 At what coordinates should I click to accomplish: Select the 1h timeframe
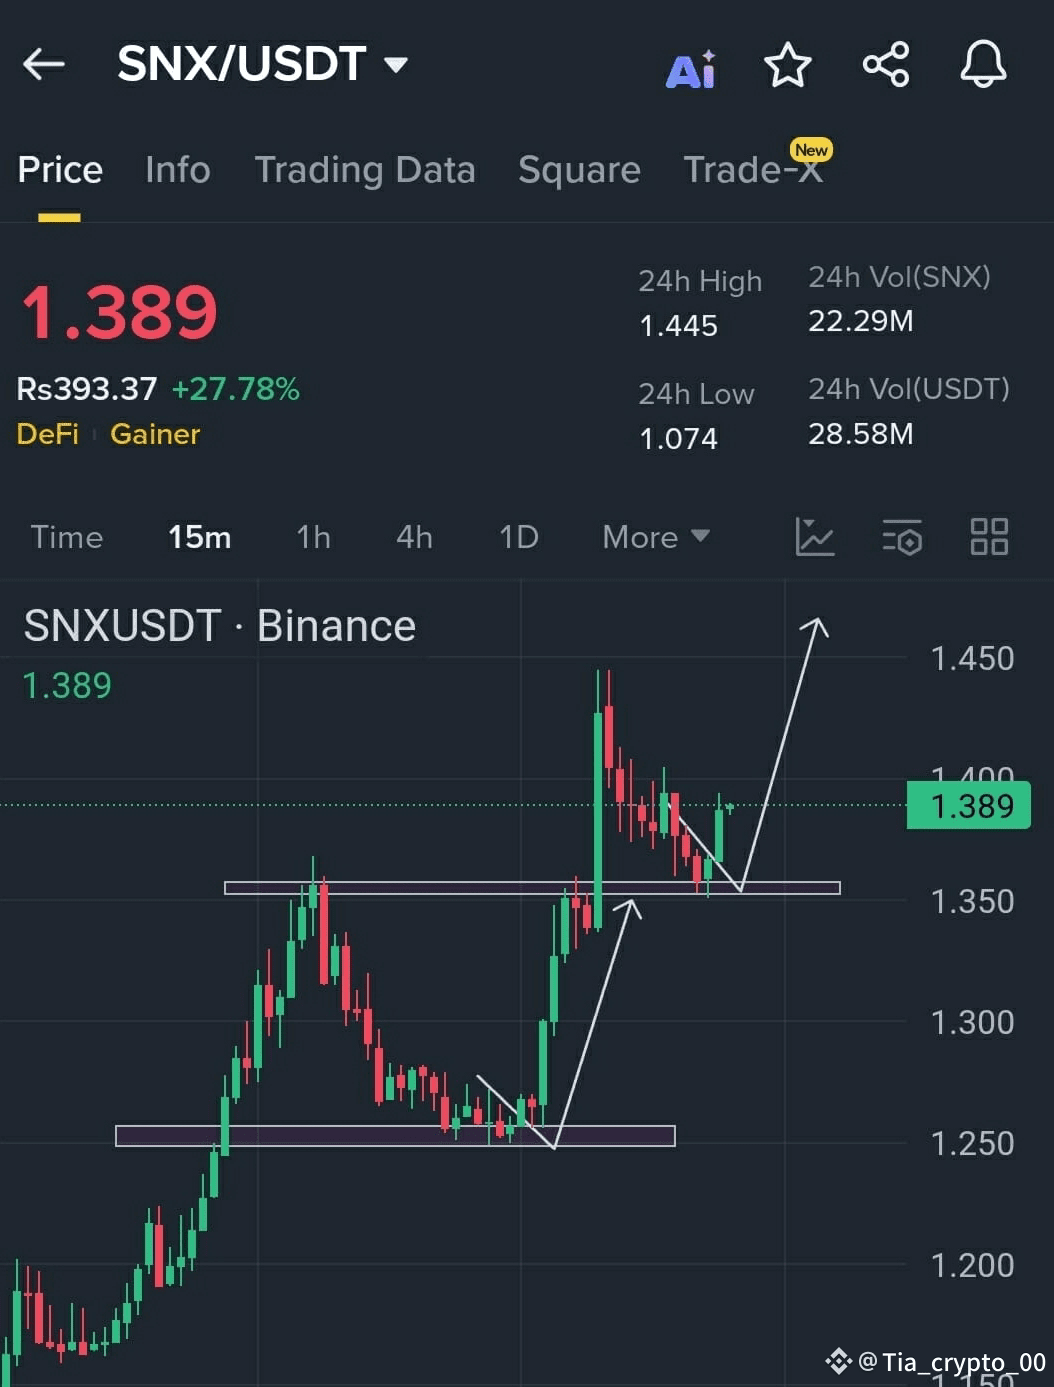[313, 537]
